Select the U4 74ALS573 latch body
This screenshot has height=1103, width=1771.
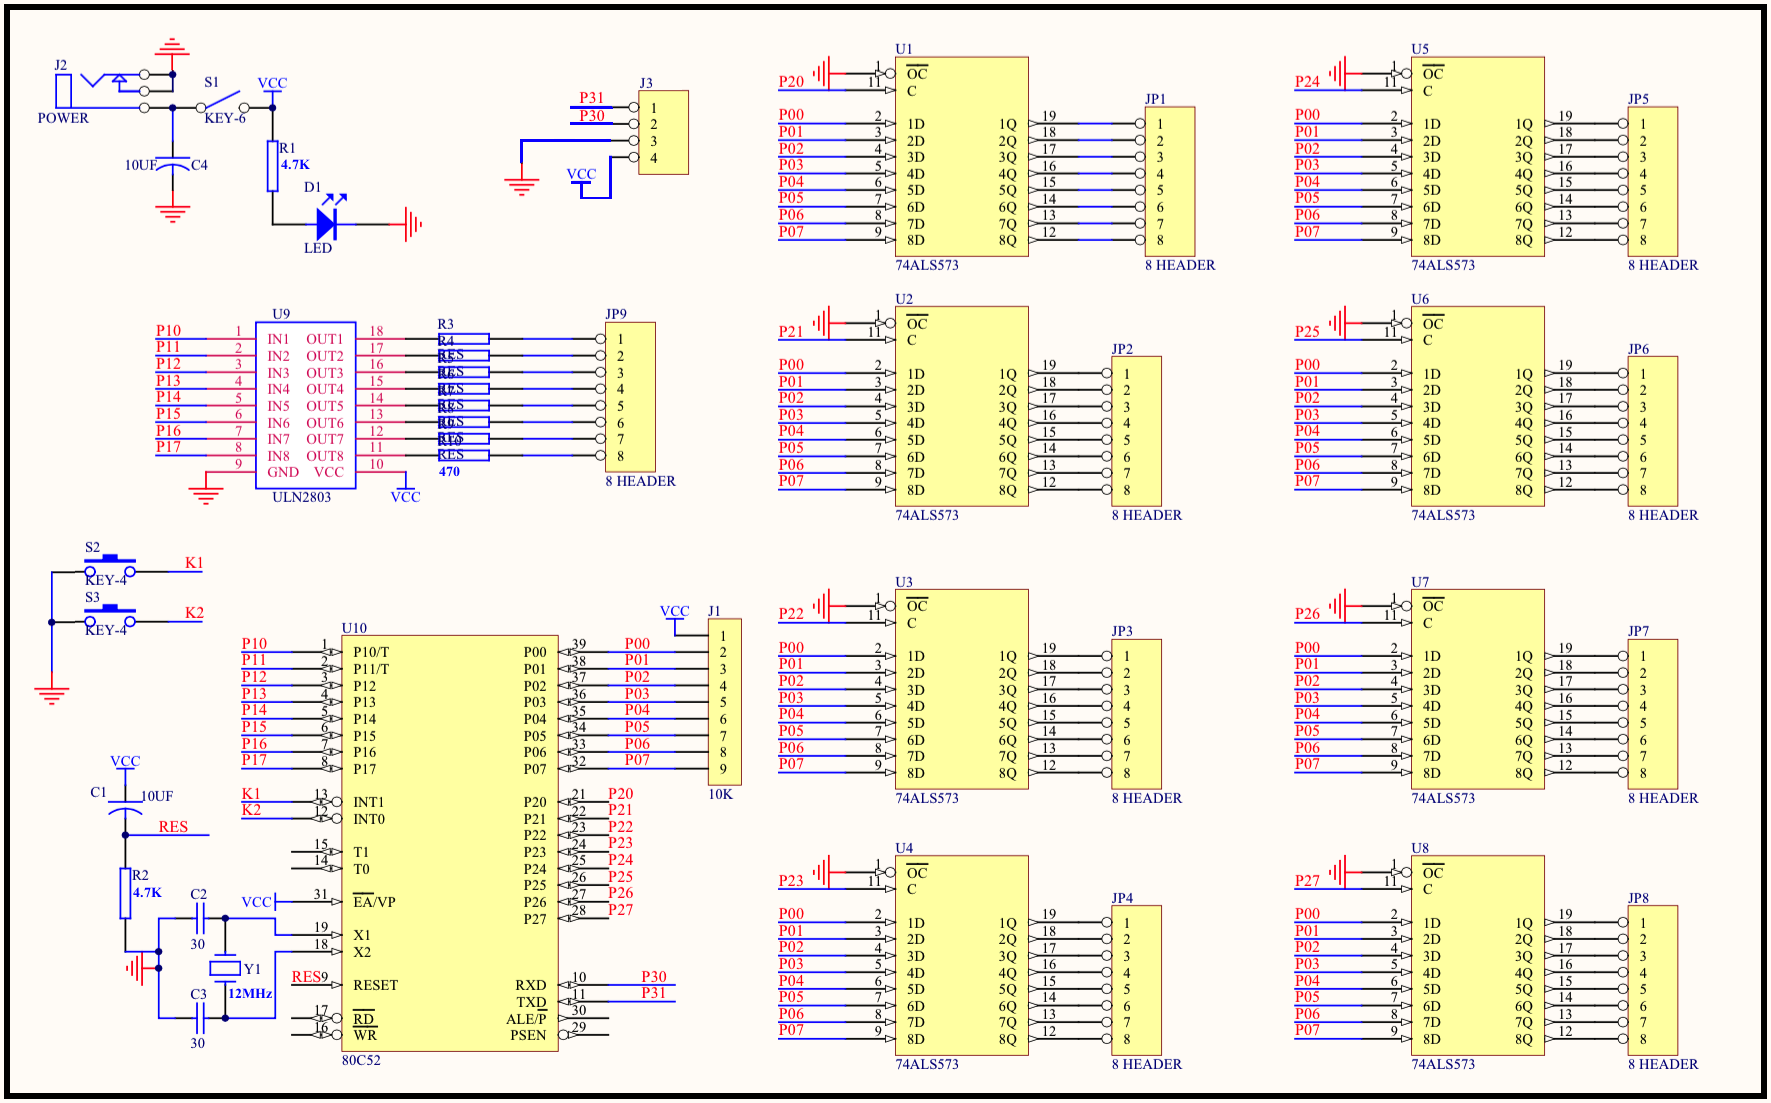click(962, 956)
